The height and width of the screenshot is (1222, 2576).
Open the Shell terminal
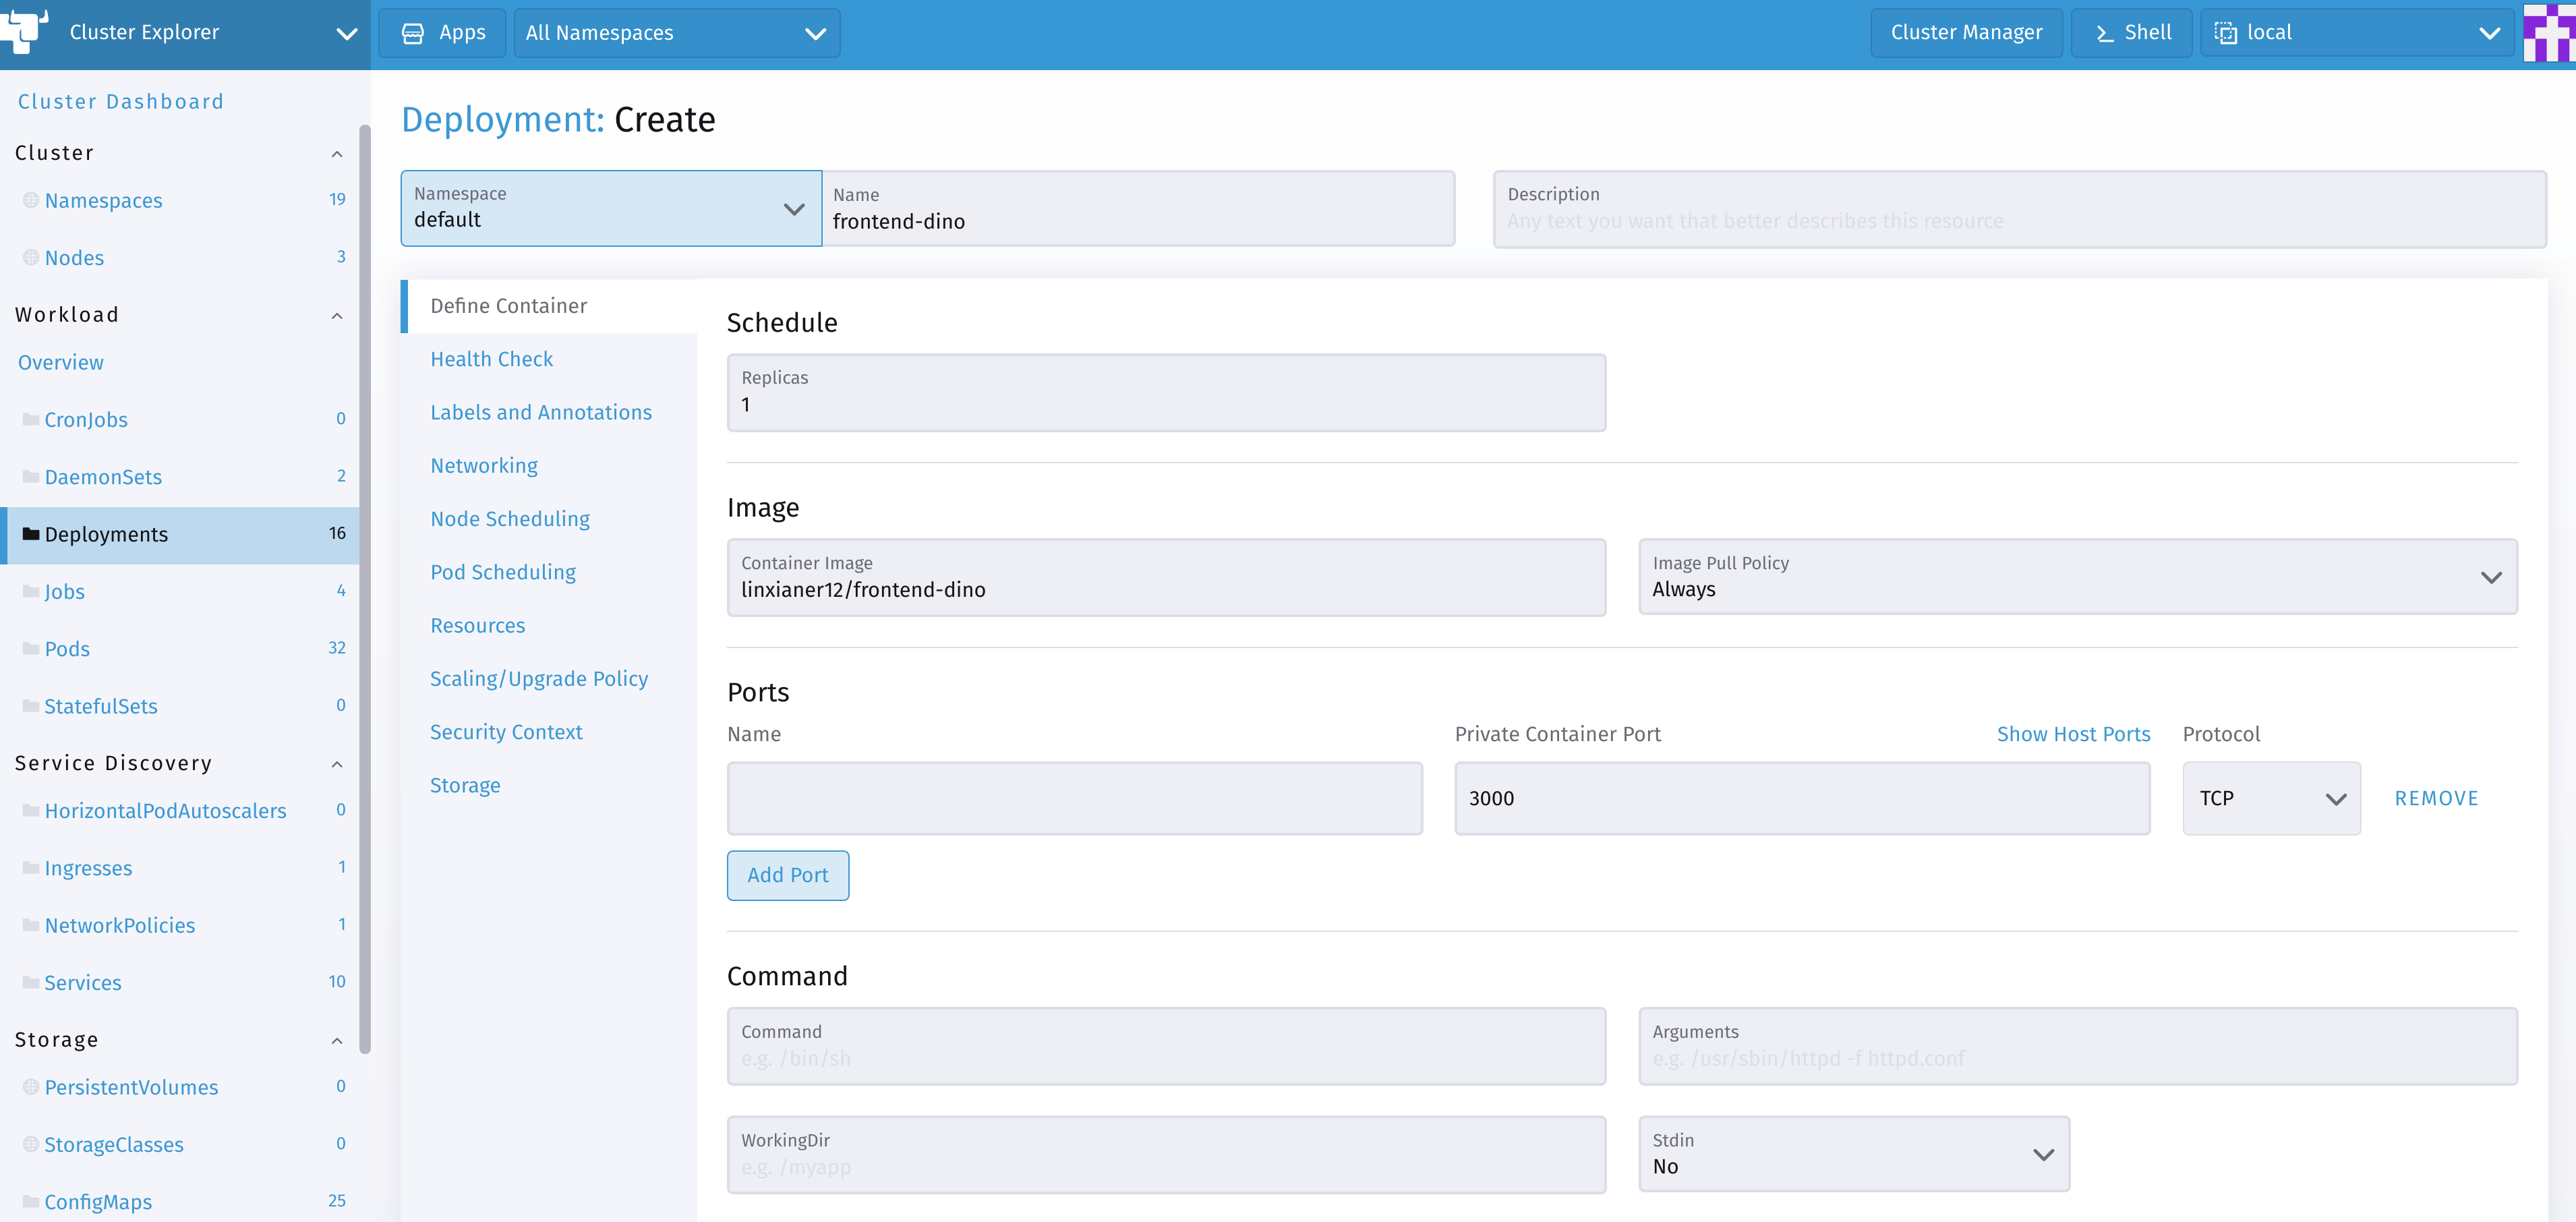[x=2131, y=33]
